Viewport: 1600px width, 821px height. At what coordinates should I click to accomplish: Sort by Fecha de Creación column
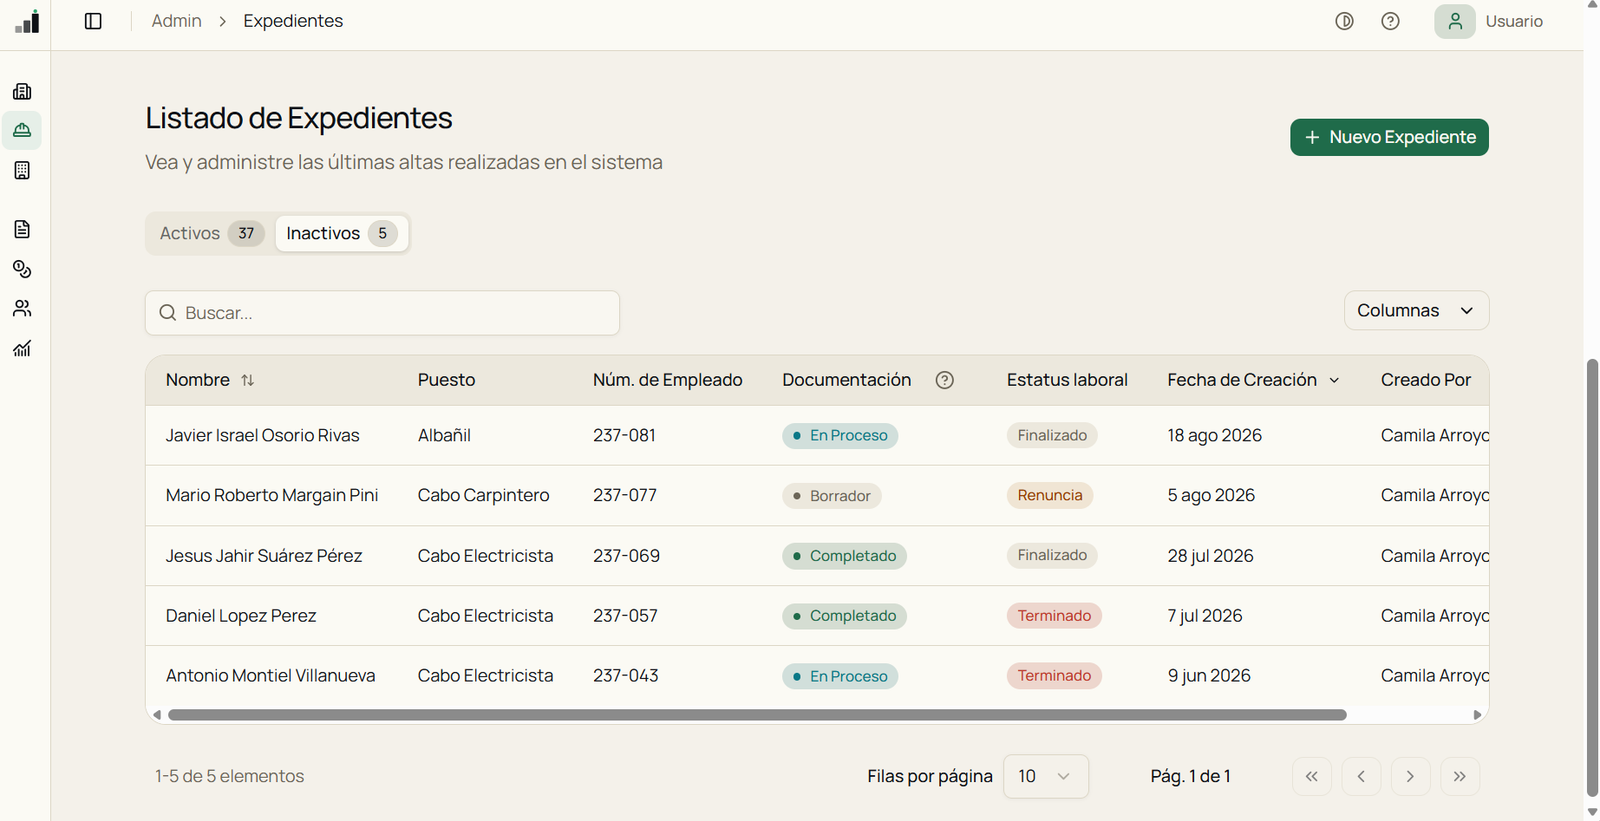pyautogui.click(x=1253, y=380)
